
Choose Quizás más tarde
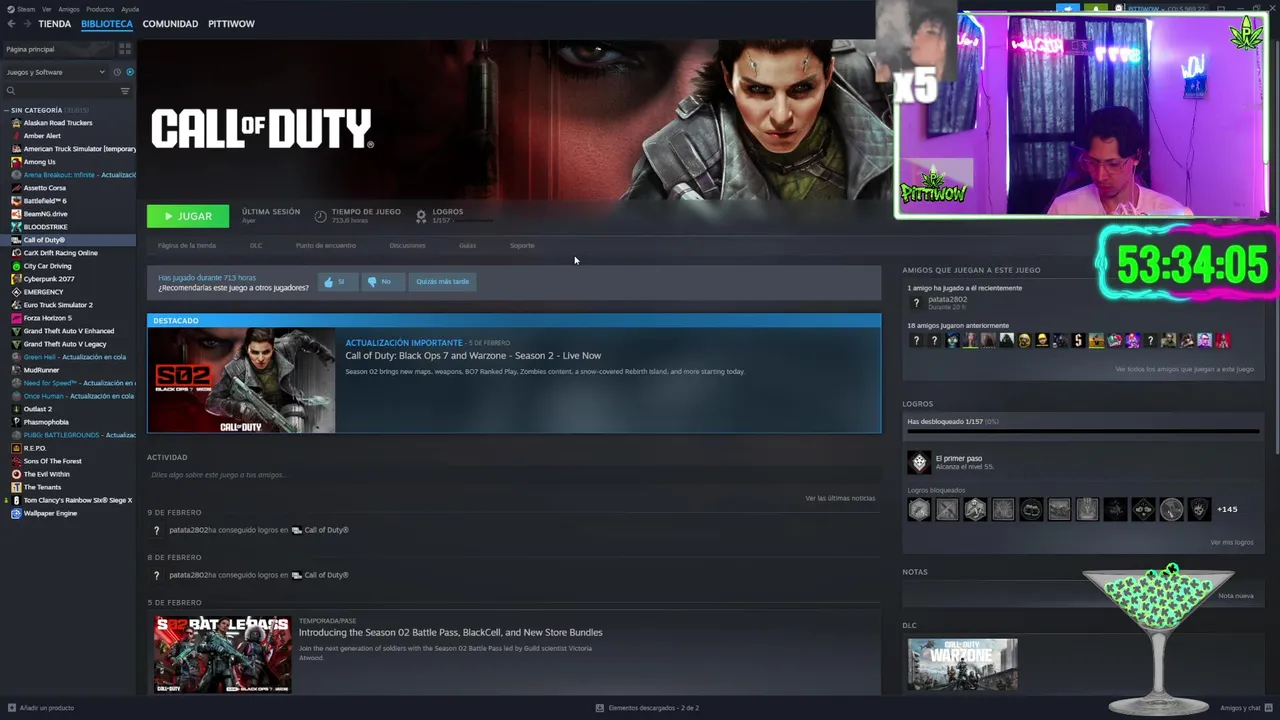(x=442, y=282)
